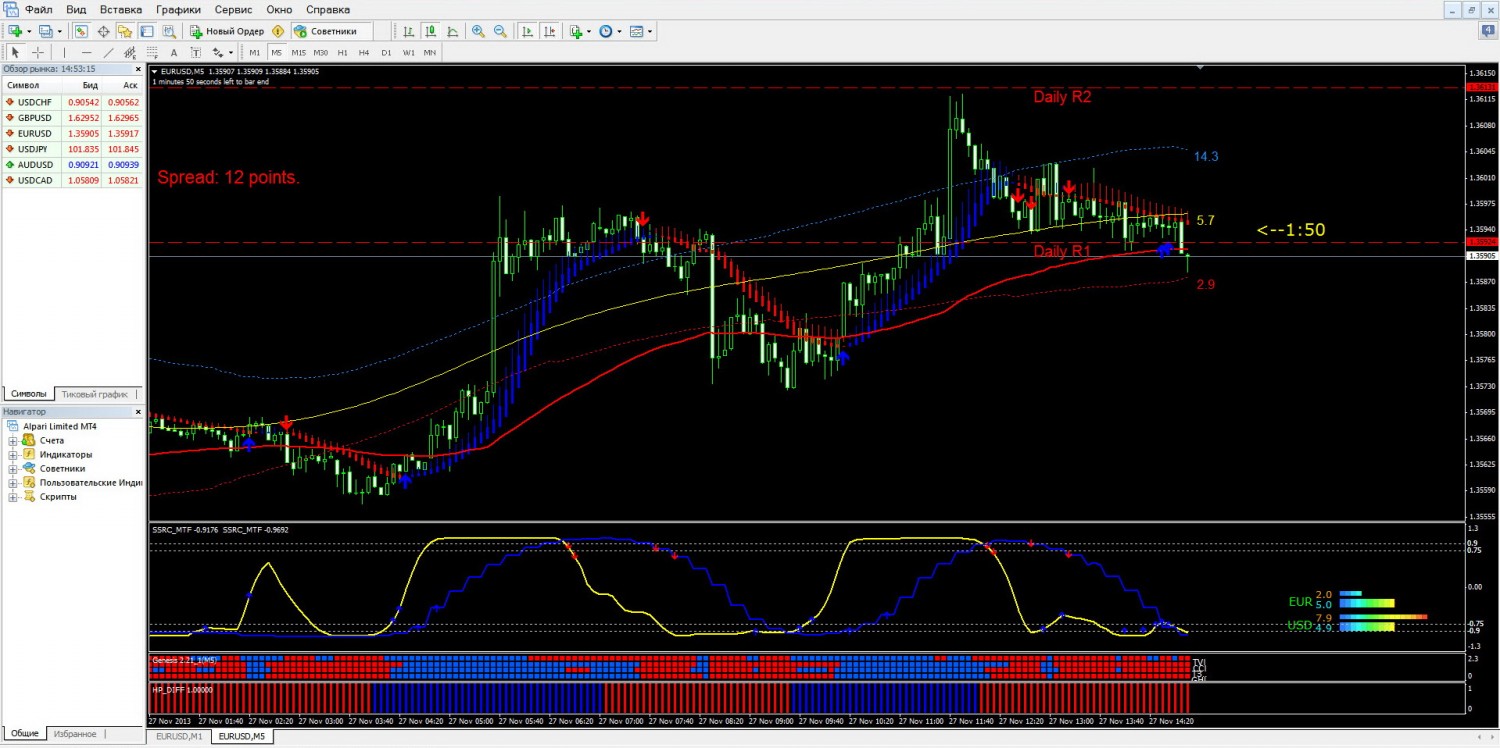Switch chart to line chart type
The height and width of the screenshot is (748, 1500).
pyautogui.click(x=452, y=31)
